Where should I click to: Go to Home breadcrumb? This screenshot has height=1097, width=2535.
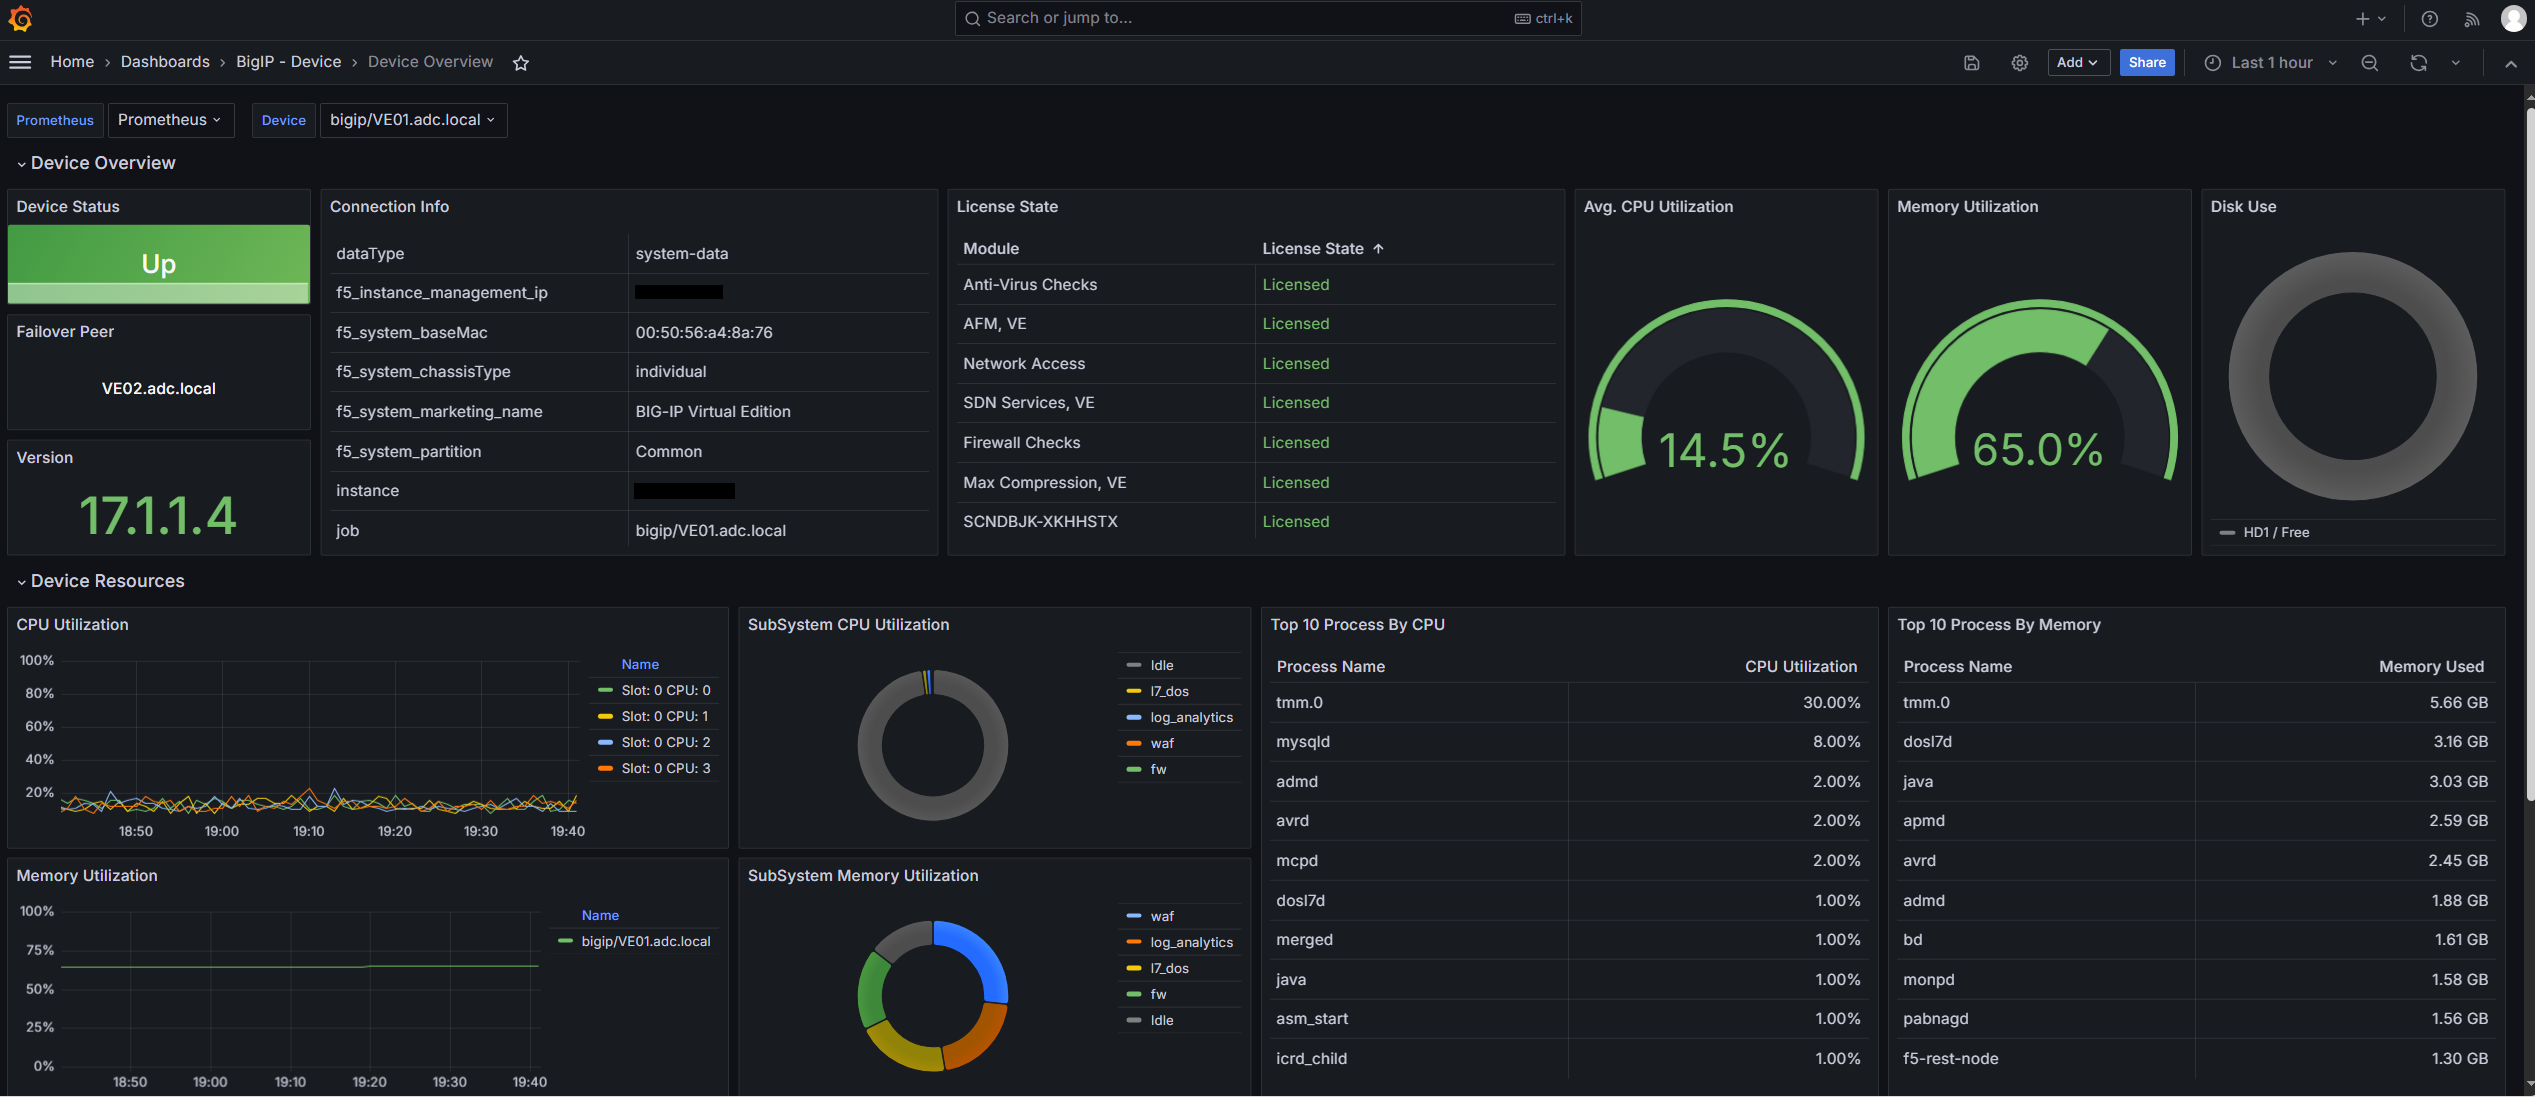[x=72, y=62]
